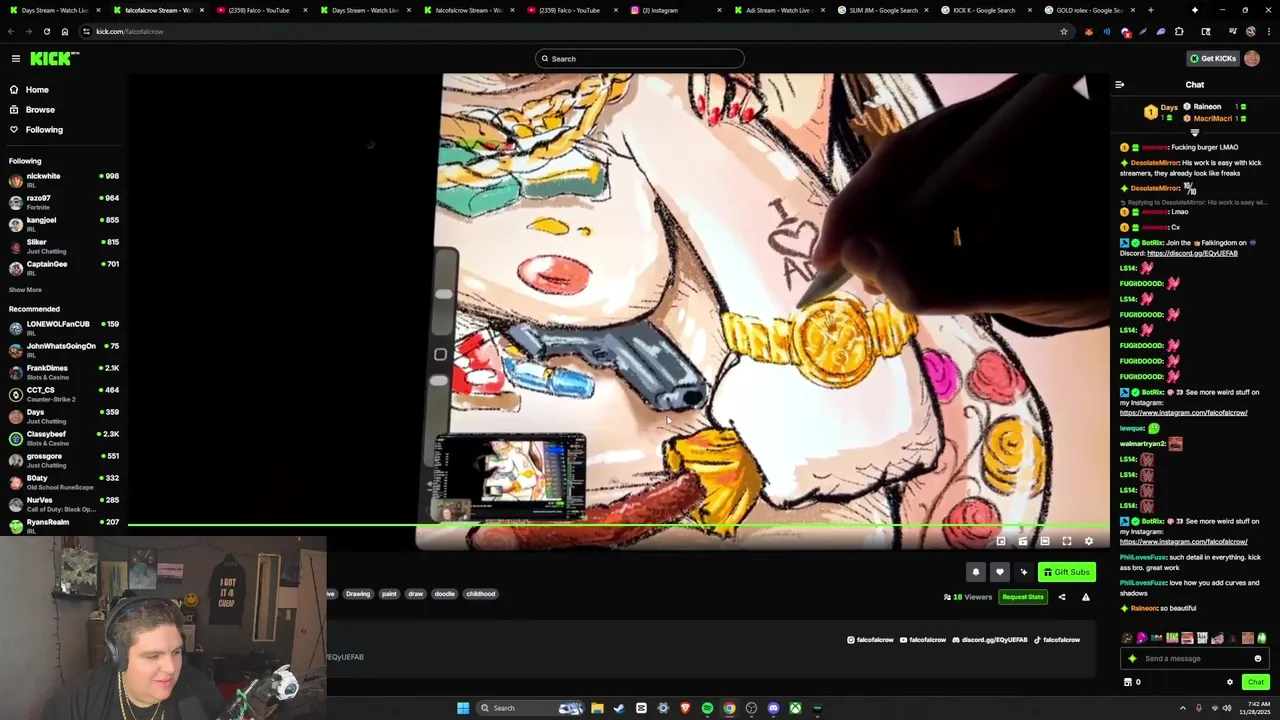Click the childhood stream tag
This screenshot has width=1280, height=720.
point(481,594)
